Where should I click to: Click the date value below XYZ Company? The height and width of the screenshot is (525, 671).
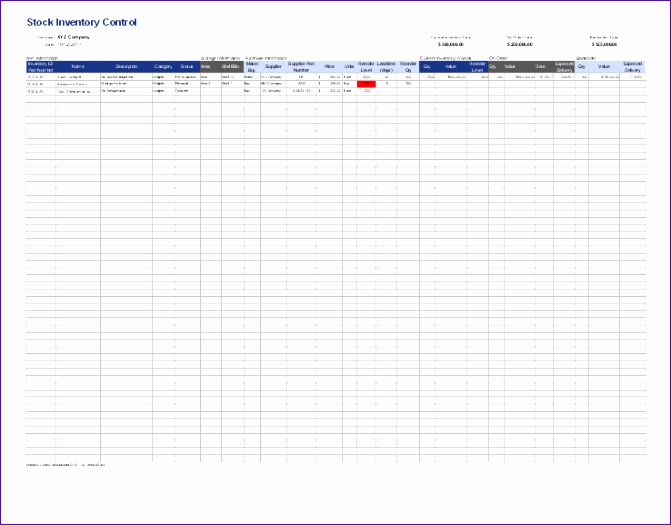69,44
